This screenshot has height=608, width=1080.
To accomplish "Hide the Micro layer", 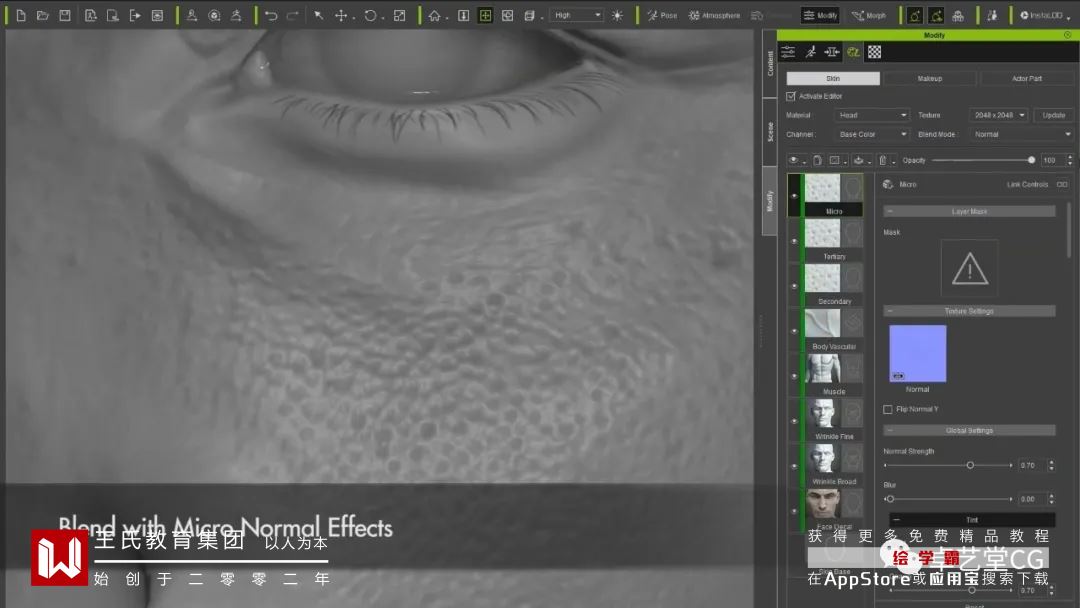I will tap(794, 196).
